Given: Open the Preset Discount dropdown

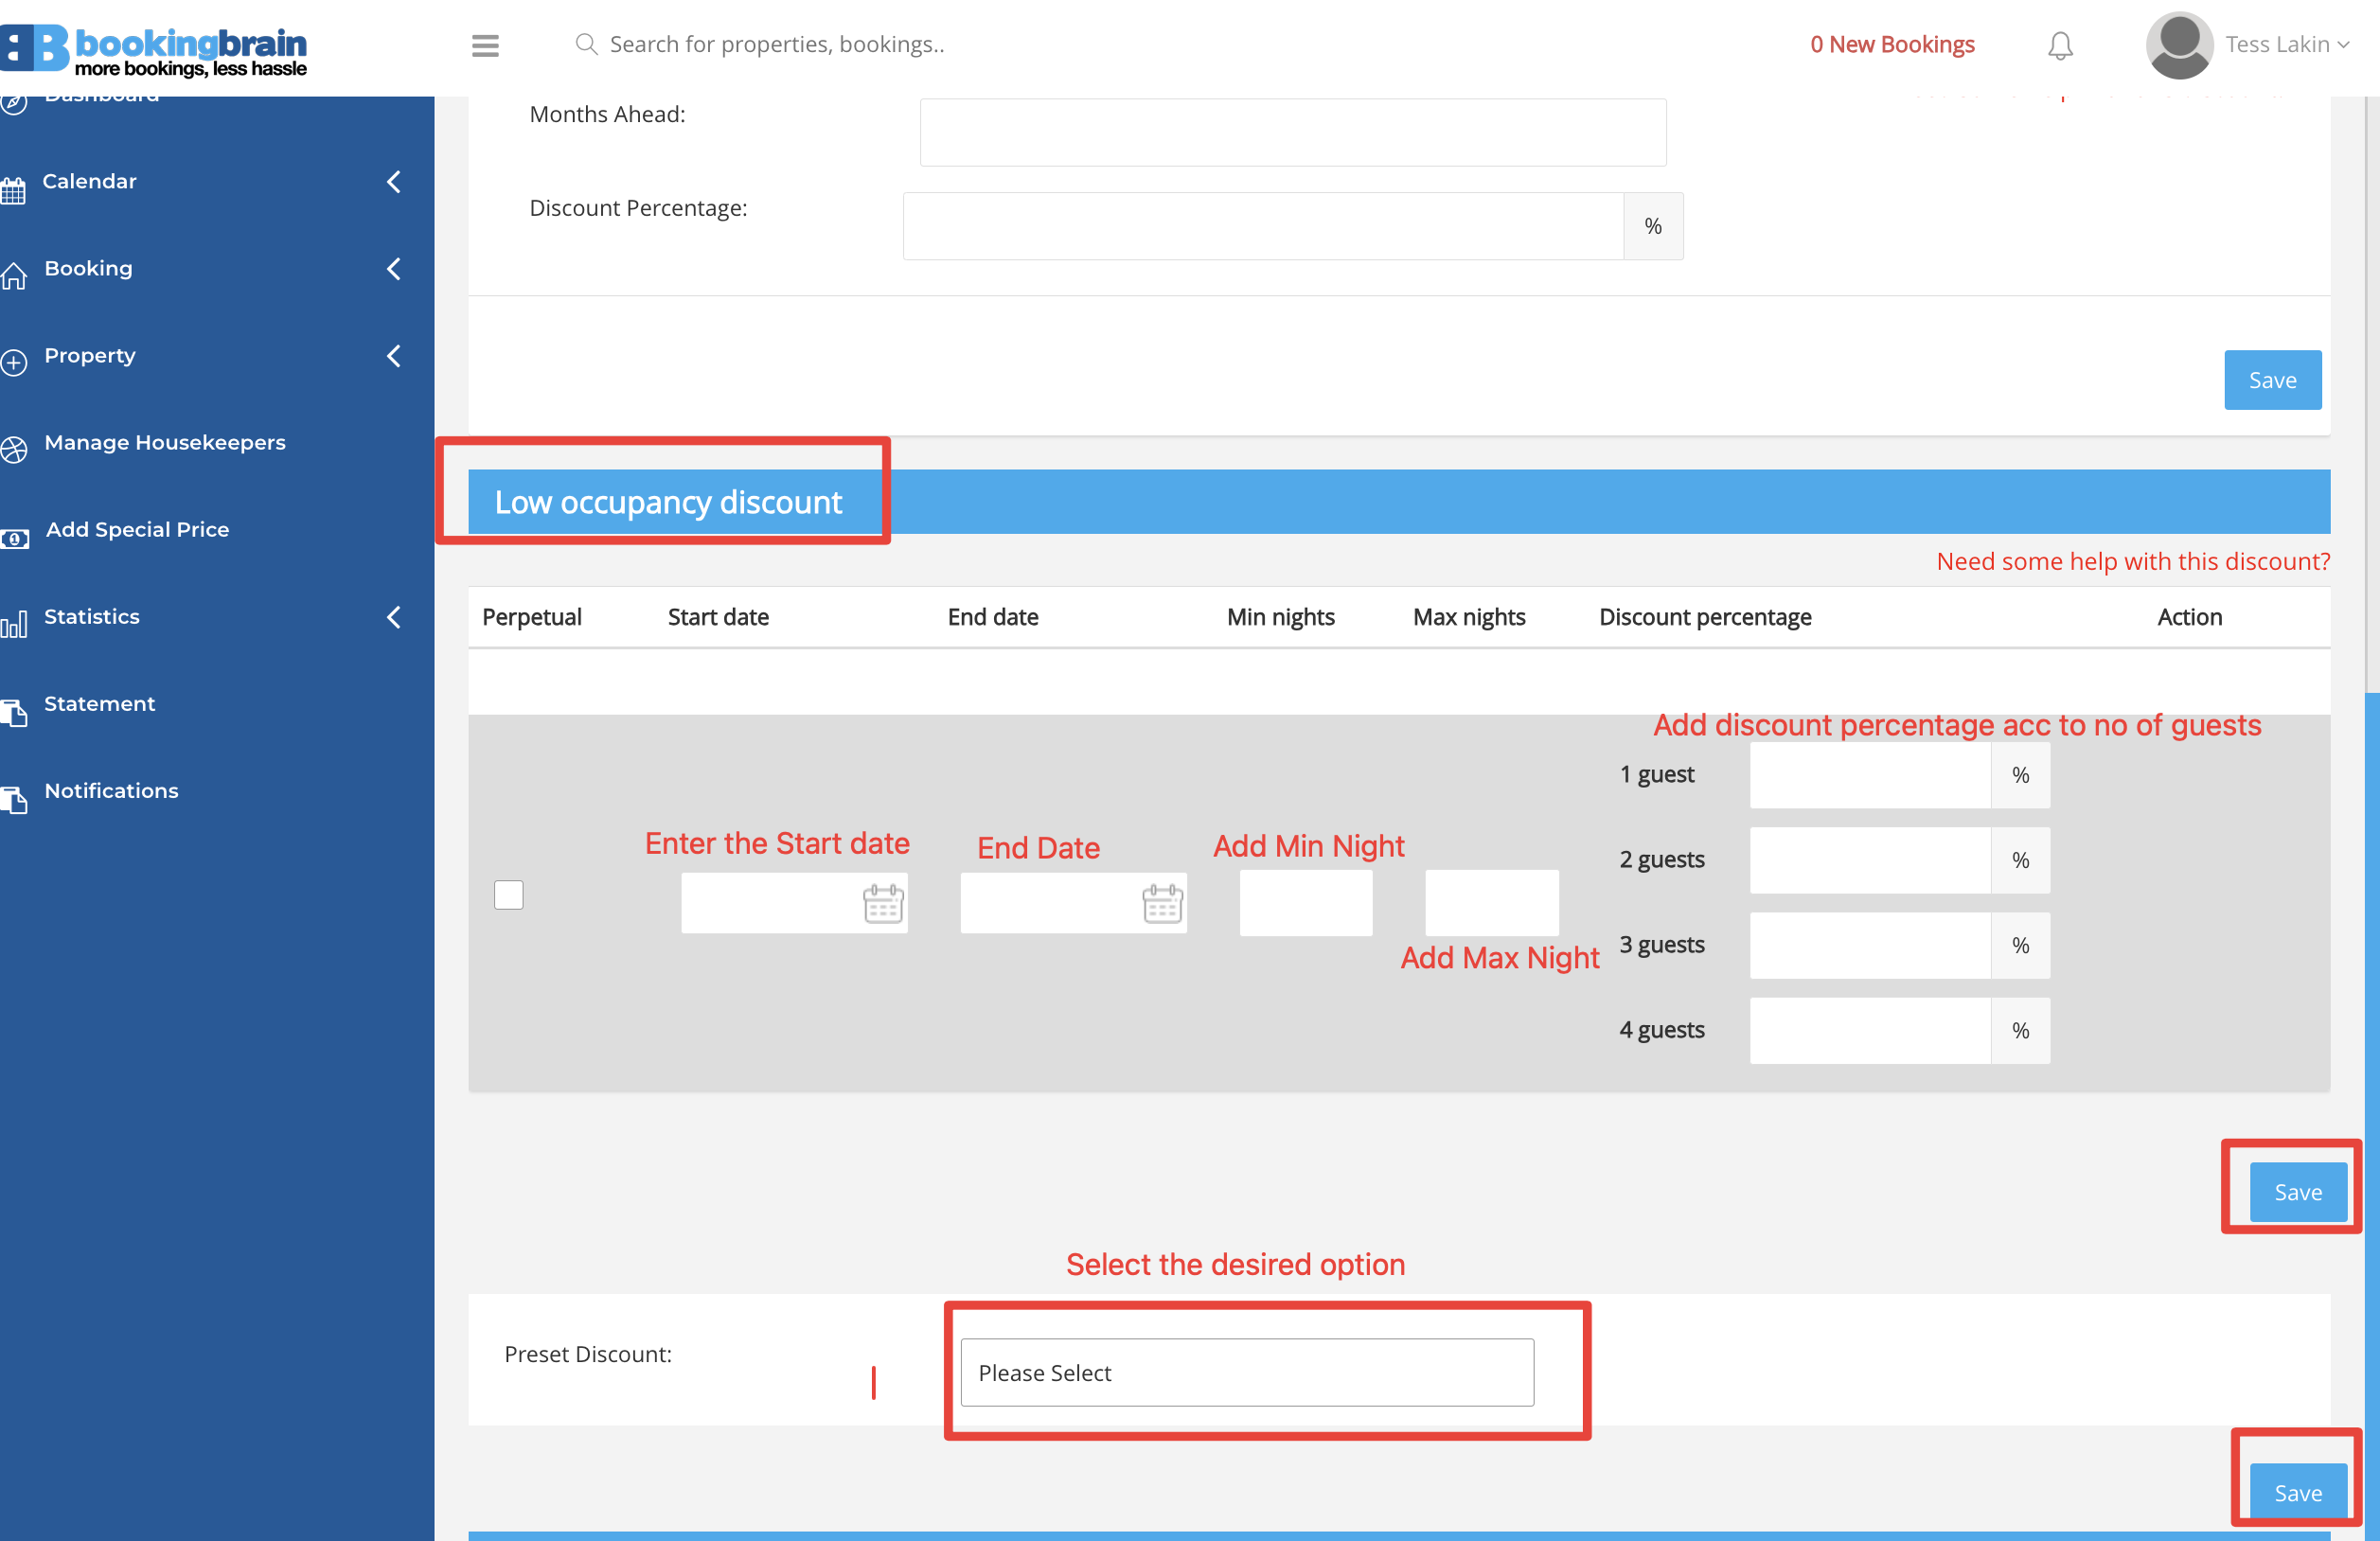Looking at the screenshot, I should 1246,1372.
